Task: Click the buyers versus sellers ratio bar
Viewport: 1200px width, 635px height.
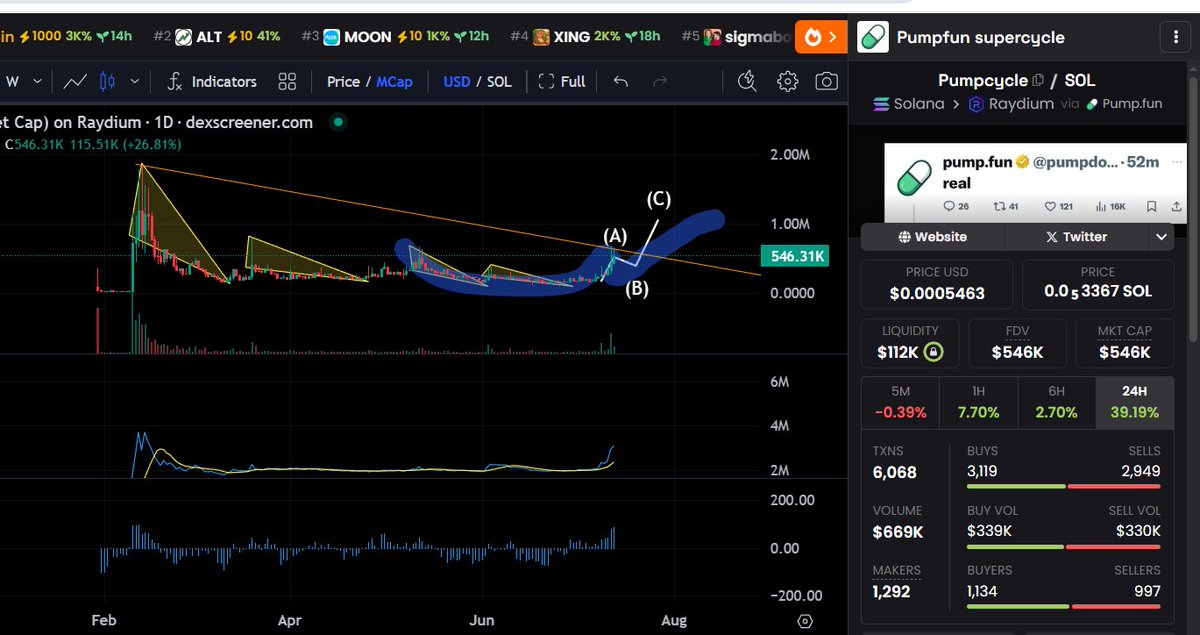Action: coord(1064,607)
